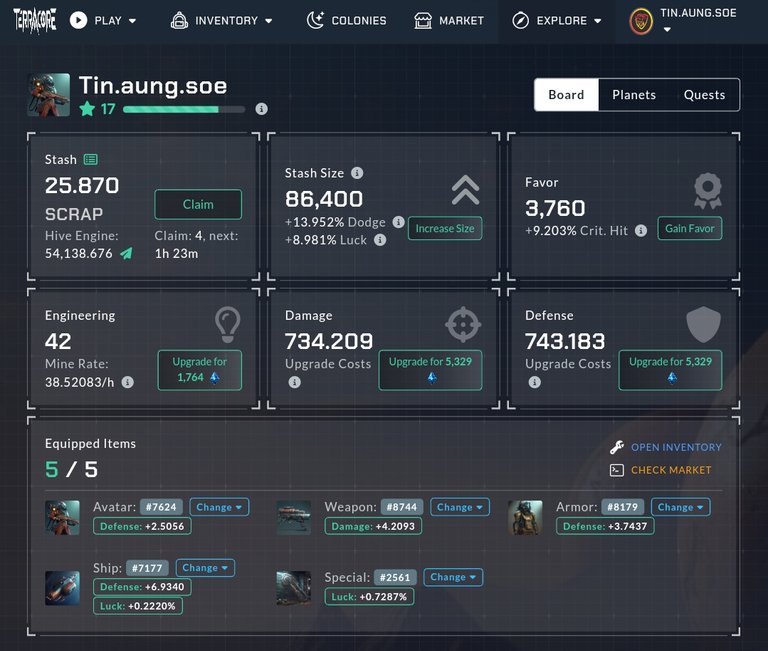Click the Damage crosshair icon

coord(463,324)
